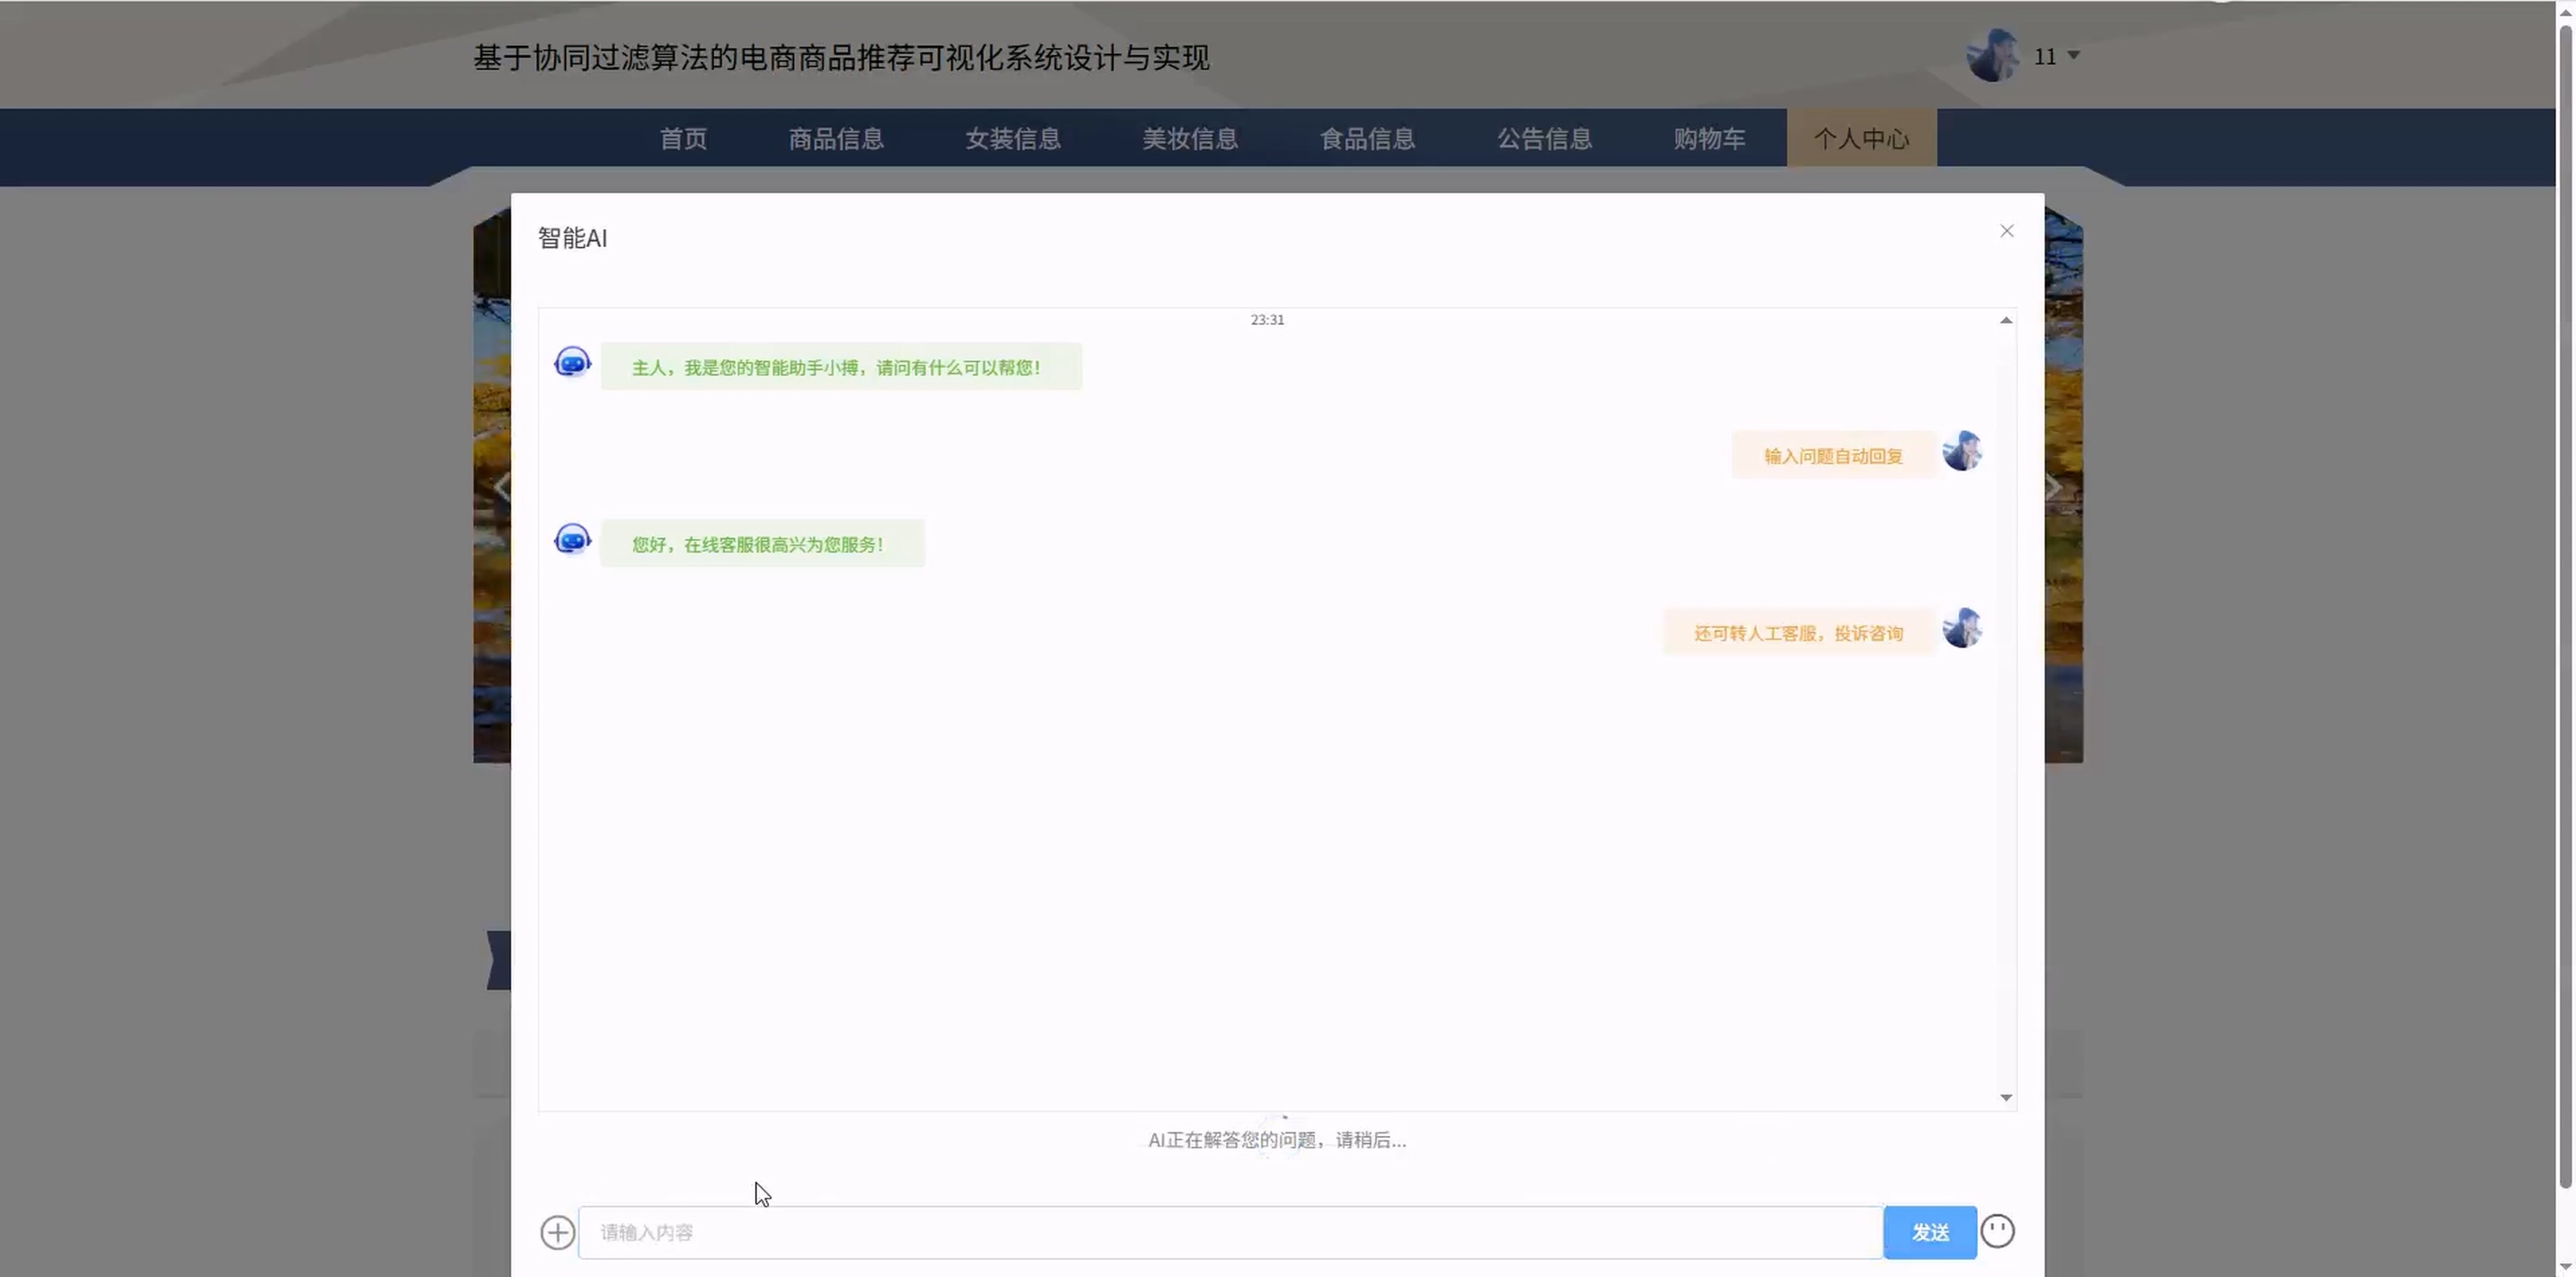
Task: Click the robot avatar beside greeting message
Action: (x=572, y=362)
